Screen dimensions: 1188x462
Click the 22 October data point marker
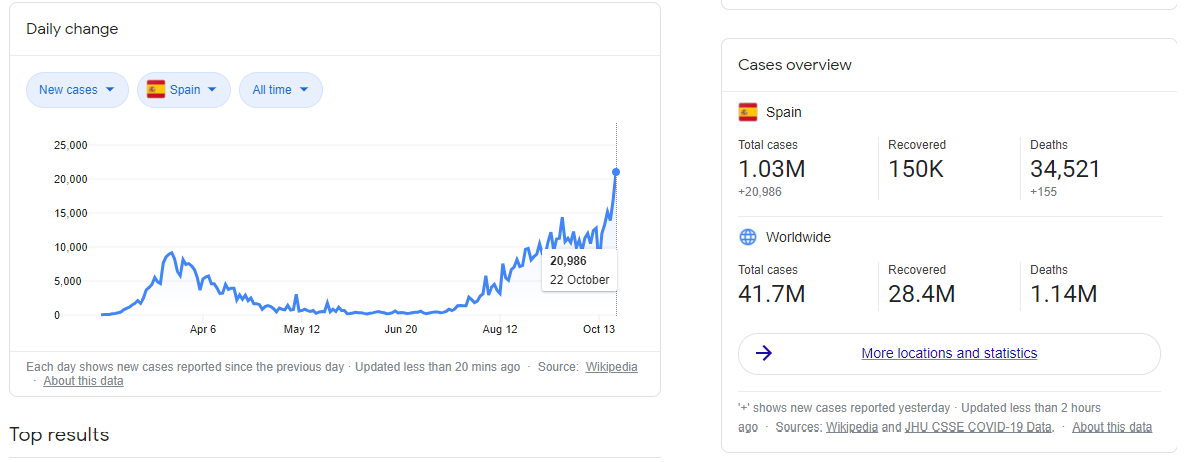coord(616,172)
